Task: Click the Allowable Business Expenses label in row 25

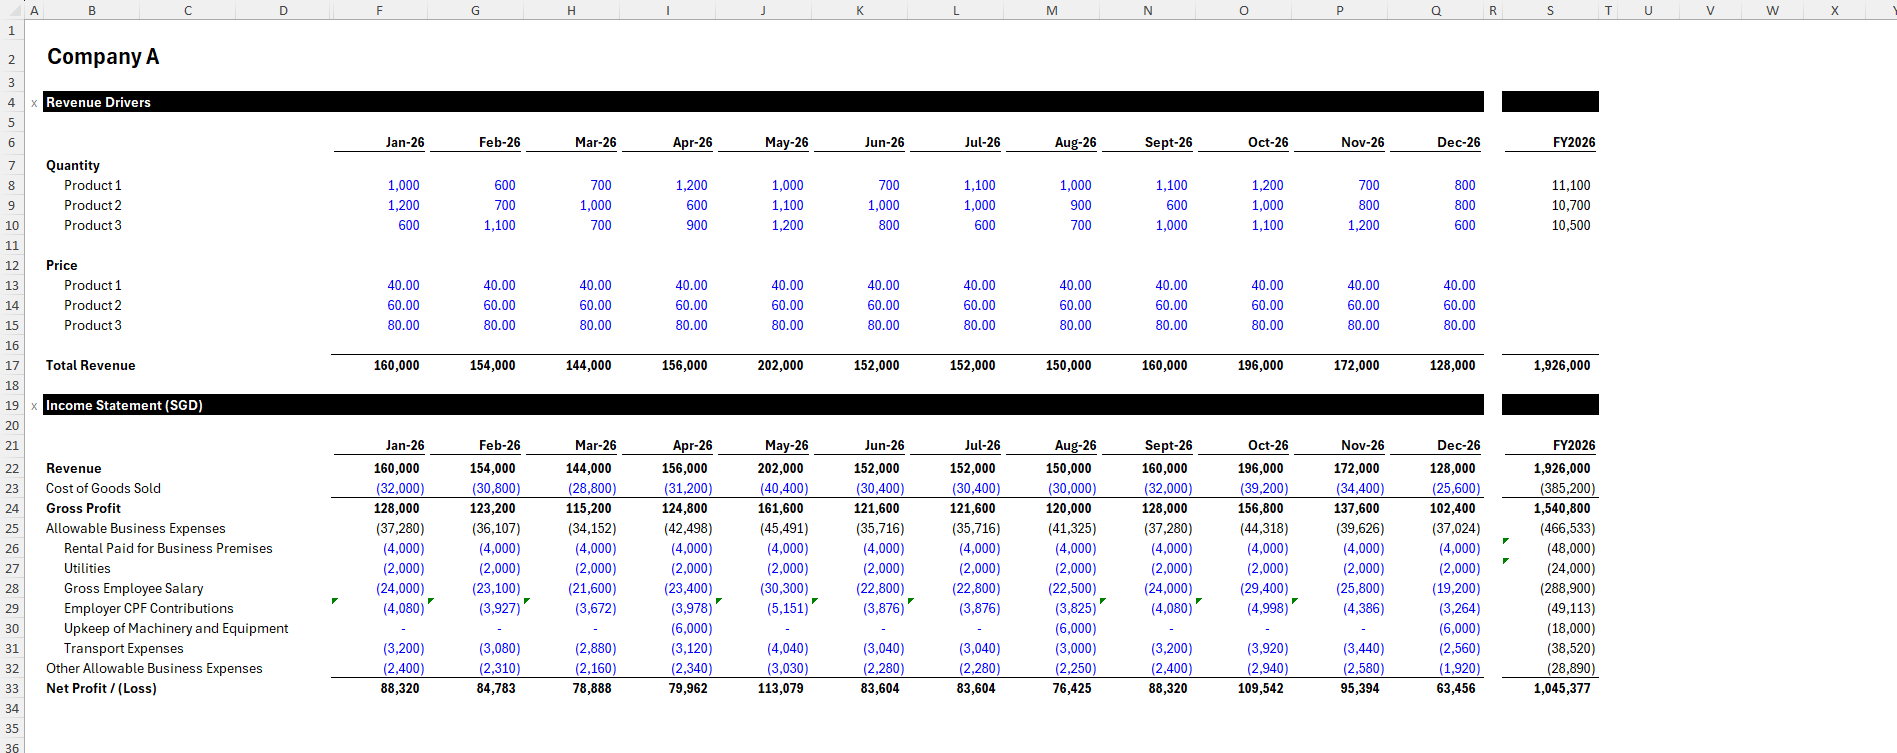Action: [136, 528]
